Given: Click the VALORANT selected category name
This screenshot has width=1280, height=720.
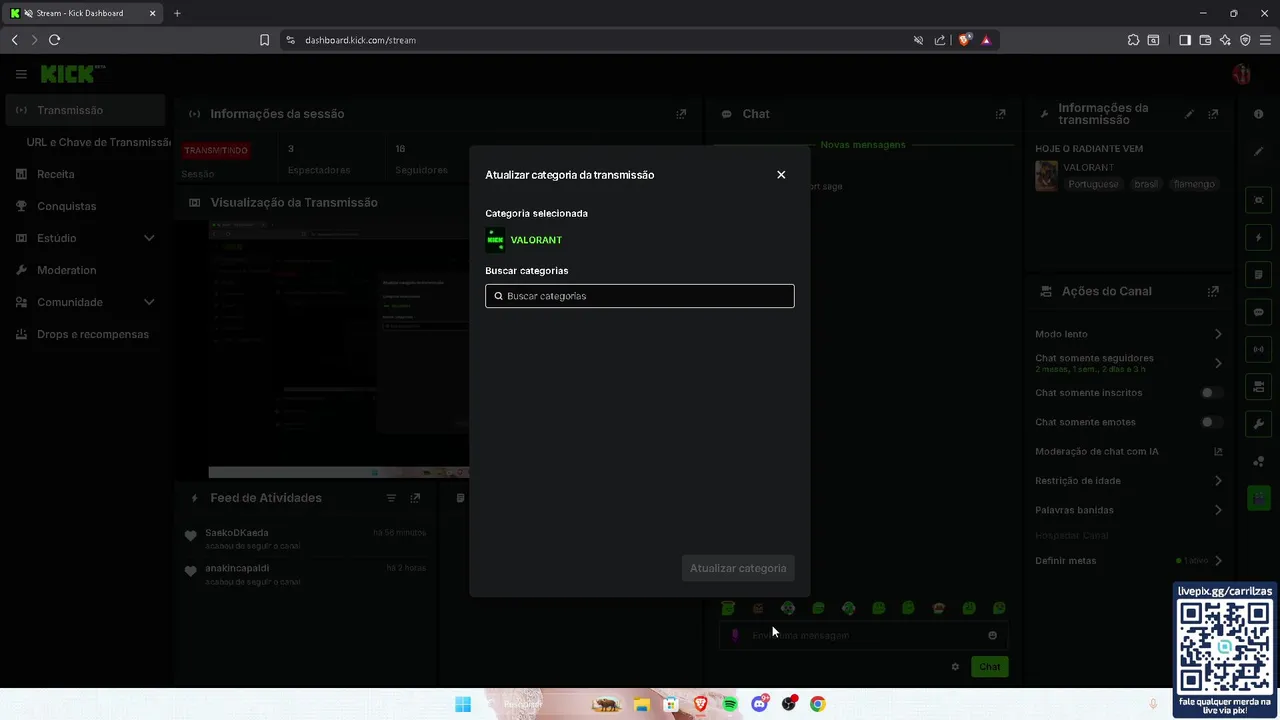Looking at the screenshot, I should click(536, 240).
